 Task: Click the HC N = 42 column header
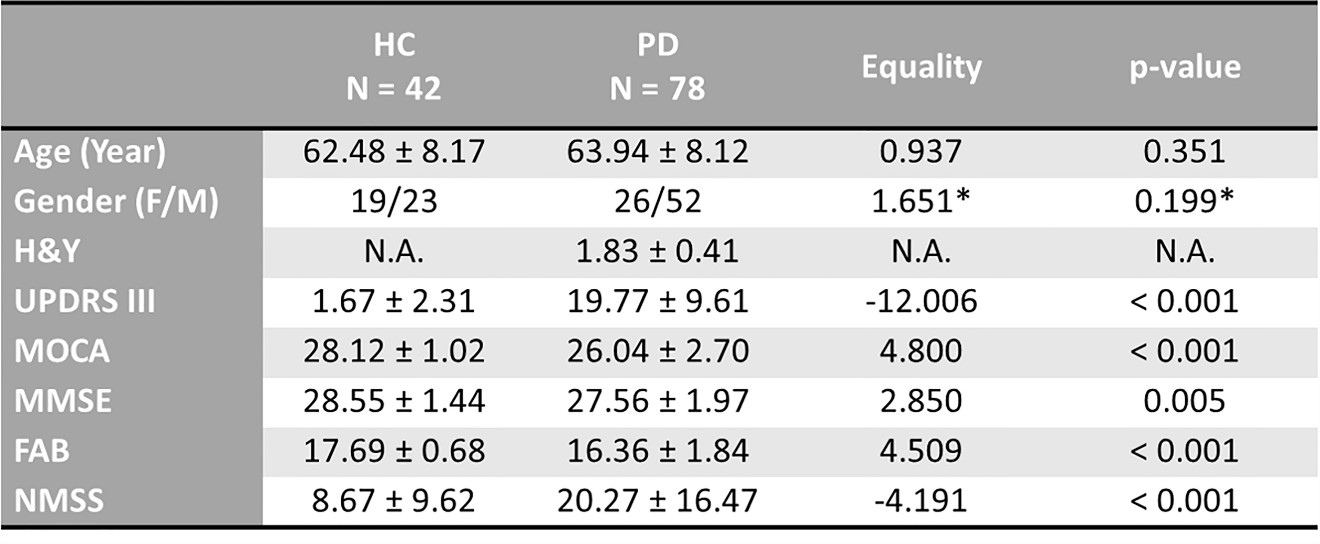[x=394, y=67]
